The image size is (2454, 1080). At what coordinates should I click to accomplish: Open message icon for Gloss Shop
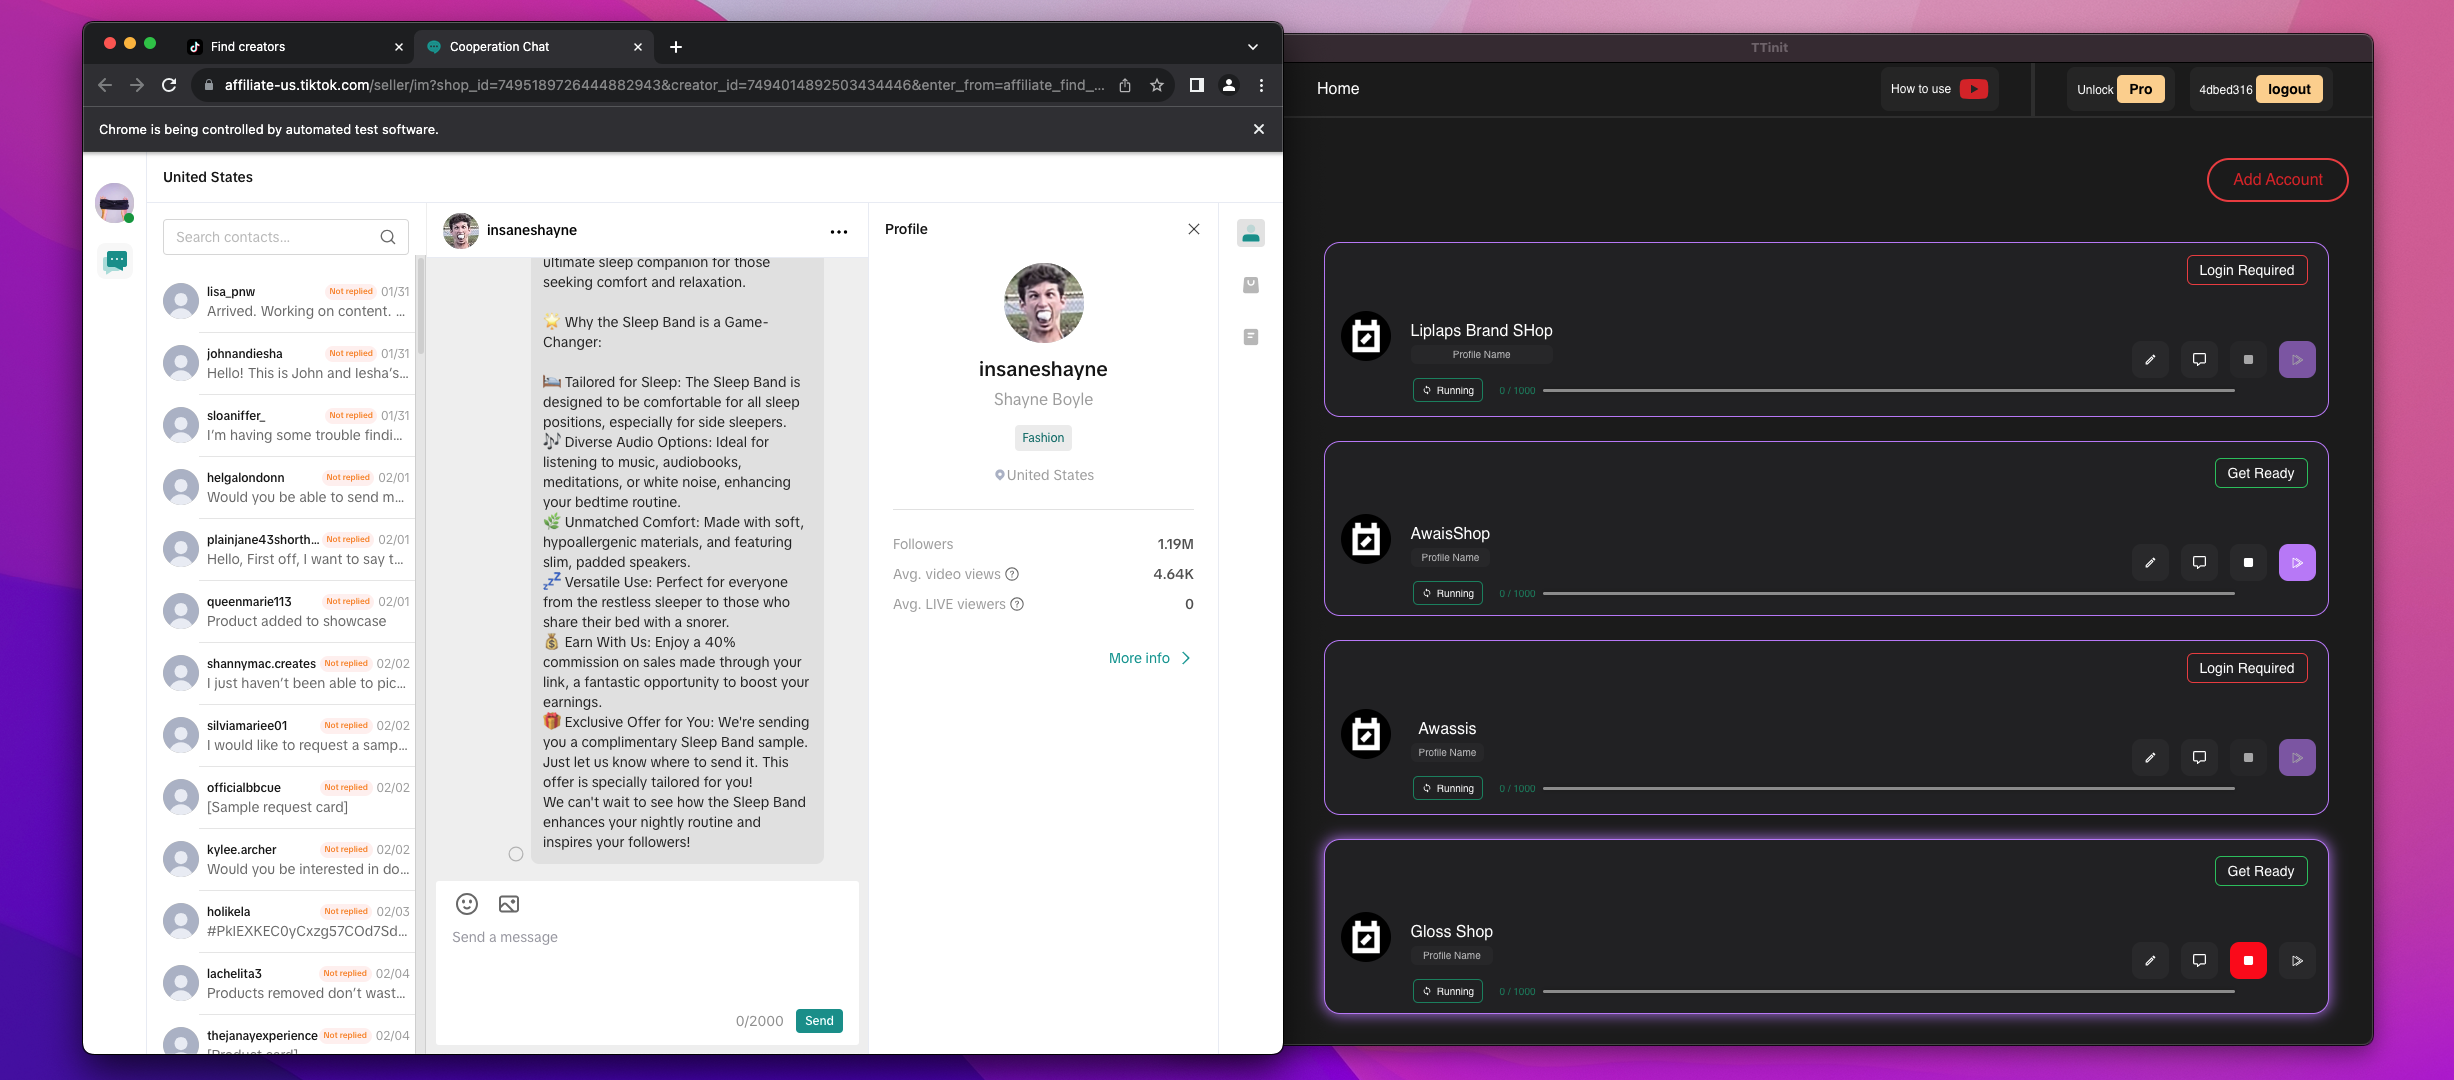click(2199, 961)
